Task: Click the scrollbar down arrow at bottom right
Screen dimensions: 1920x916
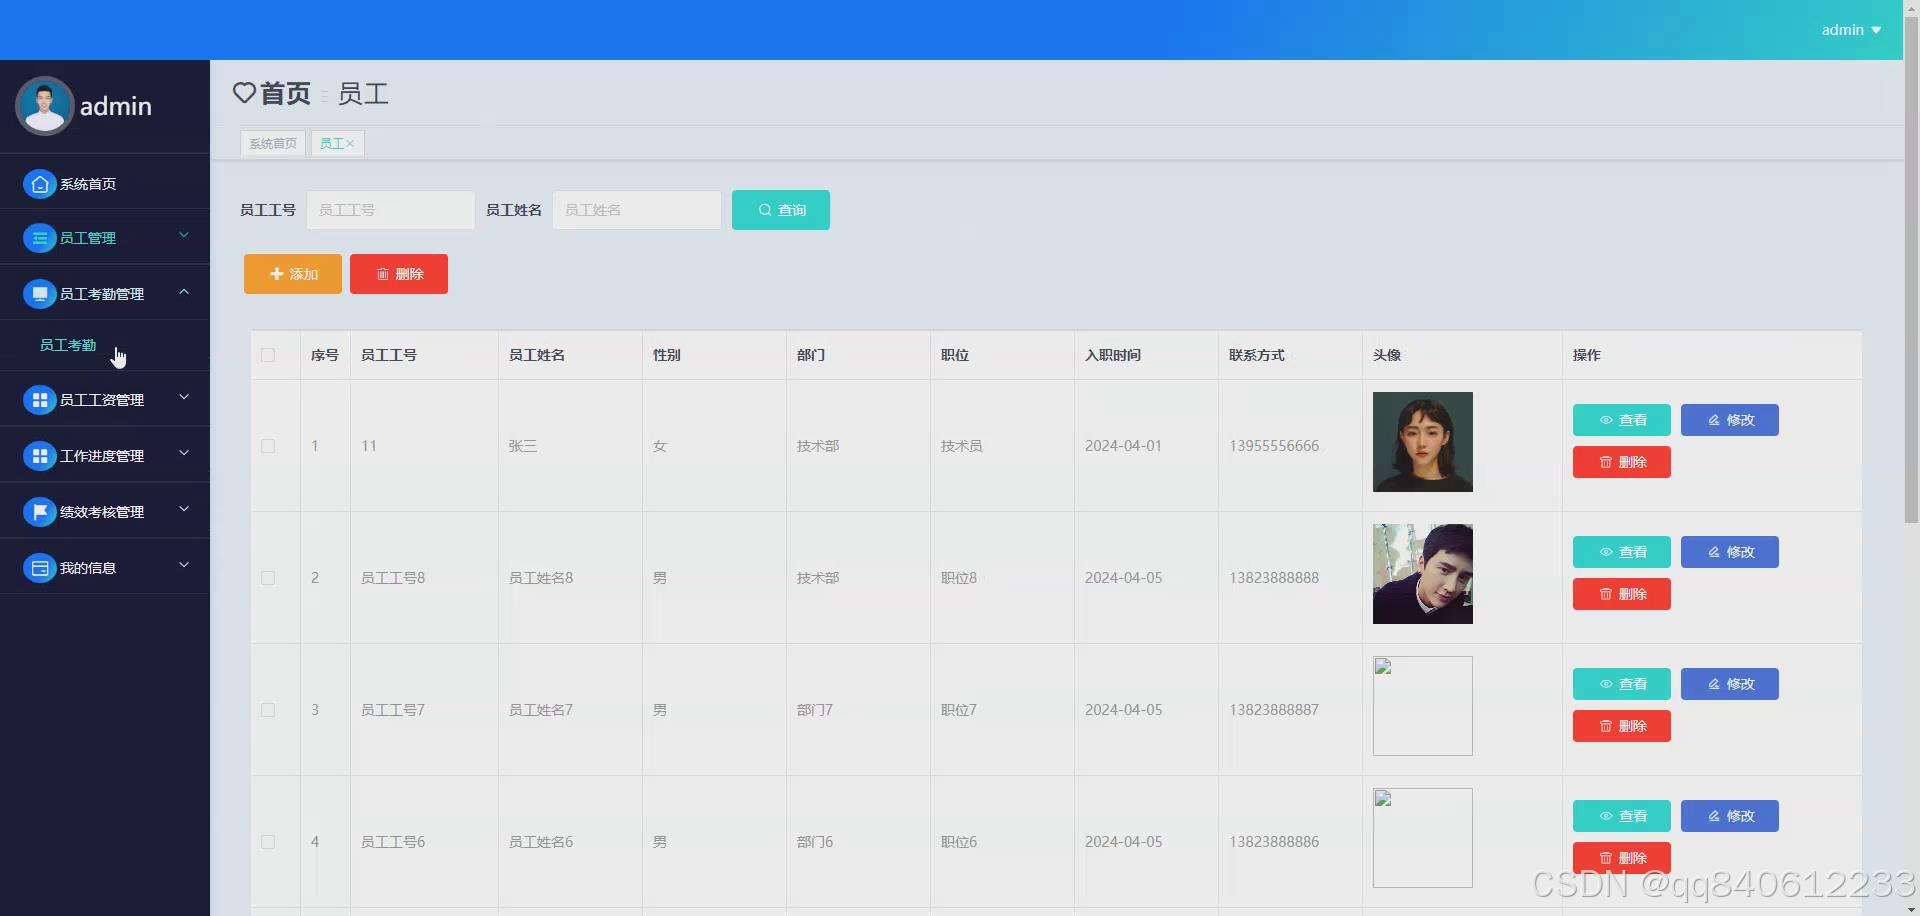Action: coord(1911,908)
